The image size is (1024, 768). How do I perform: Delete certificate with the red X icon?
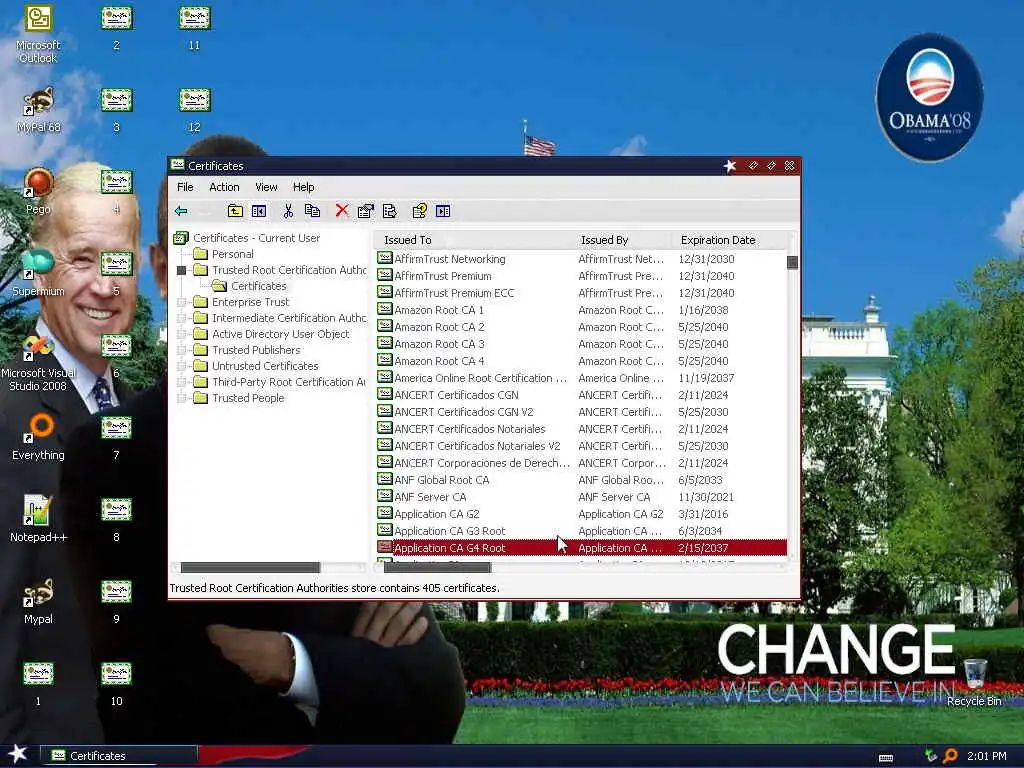[342, 211]
